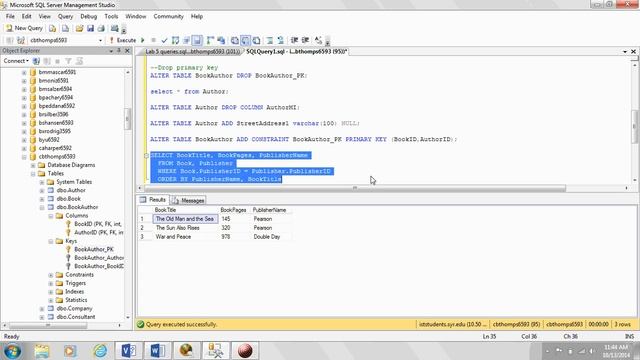
Task: Click the Decrease Indent icon
Action: point(294,40)
